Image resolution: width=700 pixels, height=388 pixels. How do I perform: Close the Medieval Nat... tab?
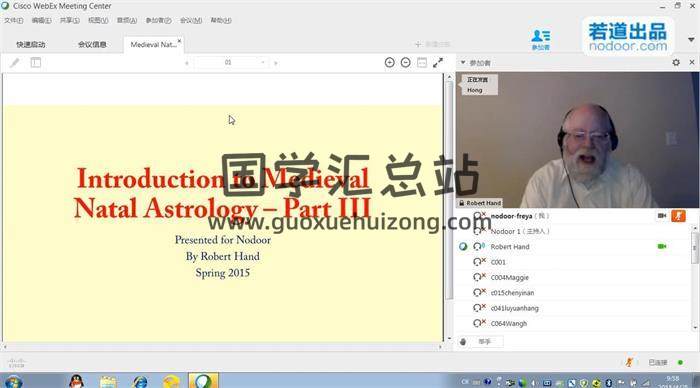179,41
